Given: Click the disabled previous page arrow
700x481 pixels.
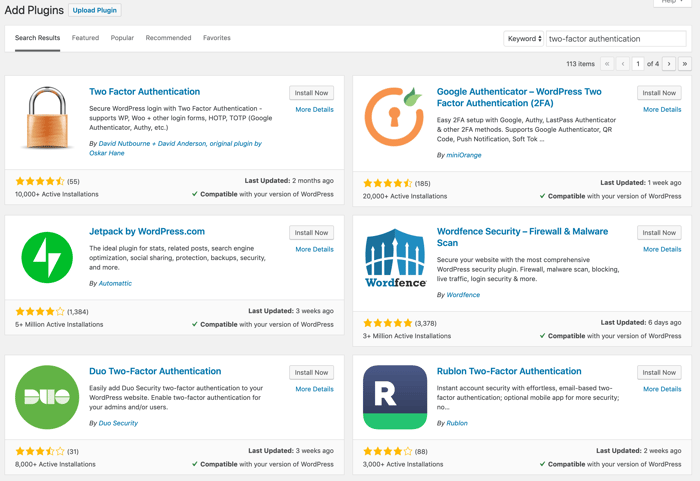Looking at the screenshot, I should click(x=623, y=64).
